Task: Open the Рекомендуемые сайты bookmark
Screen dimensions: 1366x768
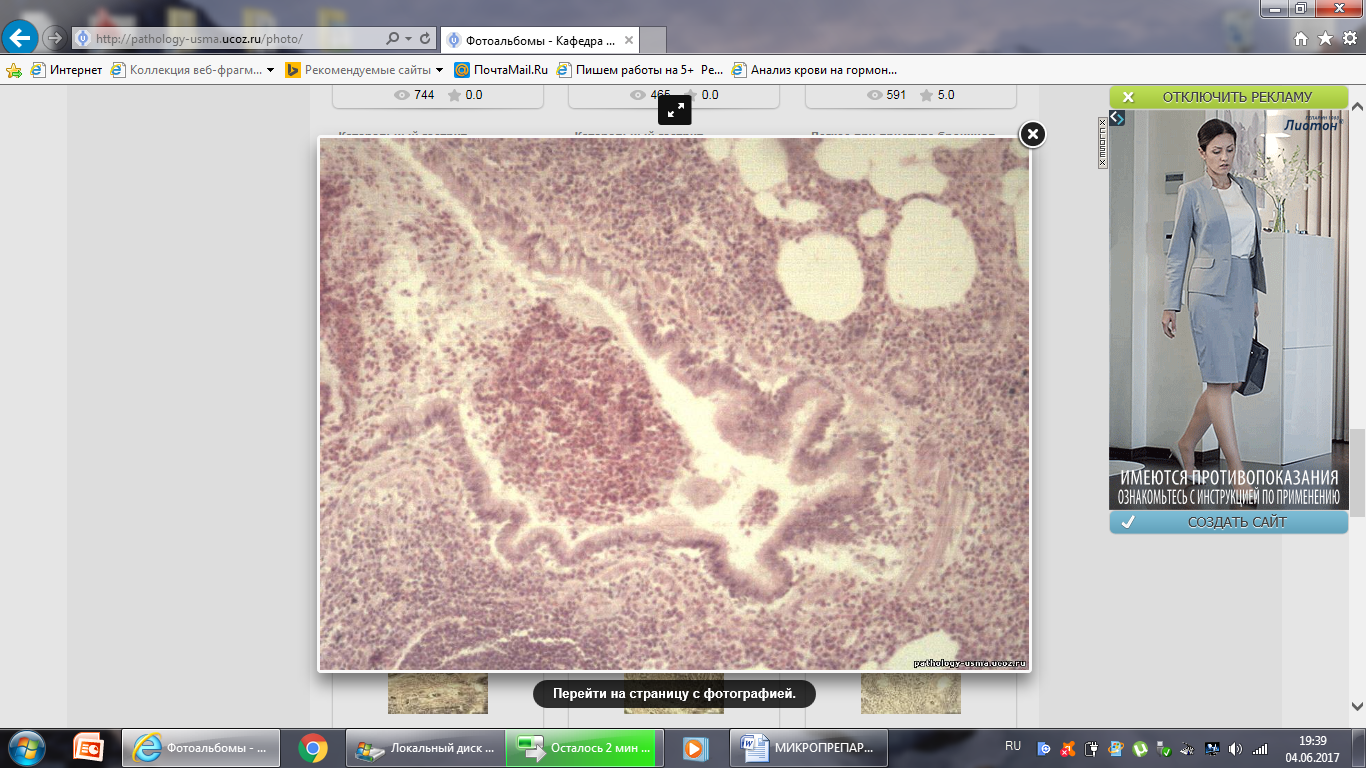Action: (358, 70)
